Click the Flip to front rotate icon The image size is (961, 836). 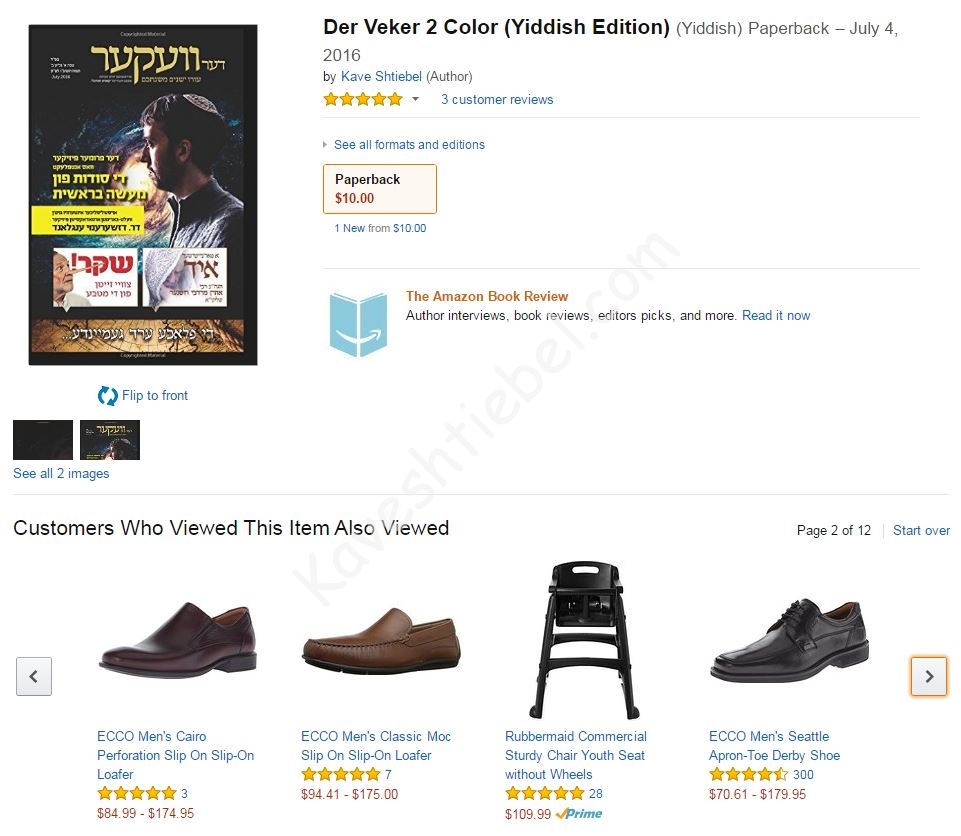(108, 396)
